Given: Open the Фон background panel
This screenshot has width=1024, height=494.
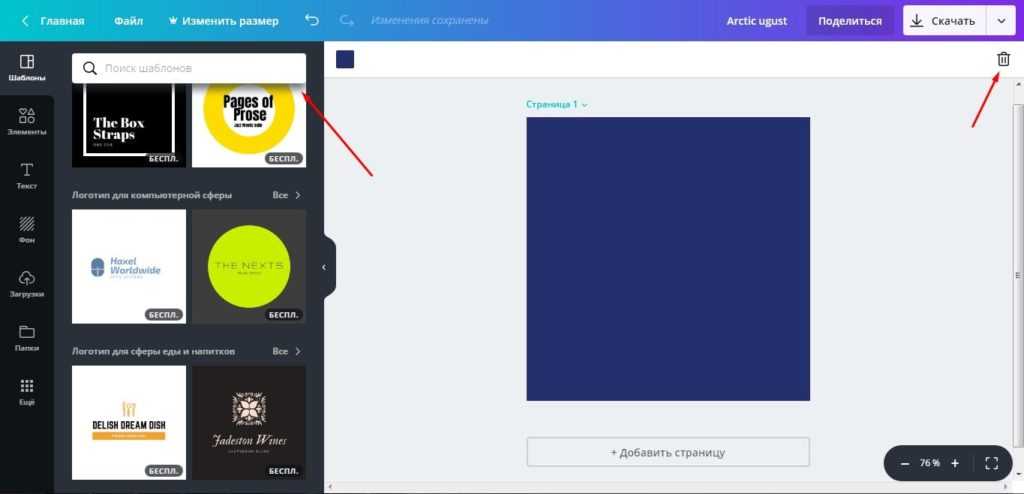Looking at the screenshot, I should click(27, 230).
